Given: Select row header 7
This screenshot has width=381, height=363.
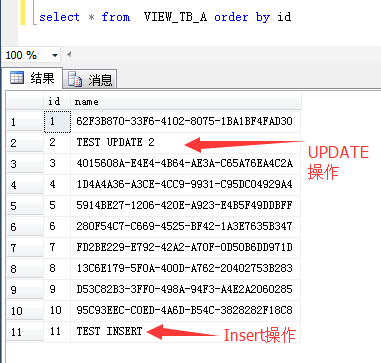Looking at the screenshot, I should tap(25, 248).
